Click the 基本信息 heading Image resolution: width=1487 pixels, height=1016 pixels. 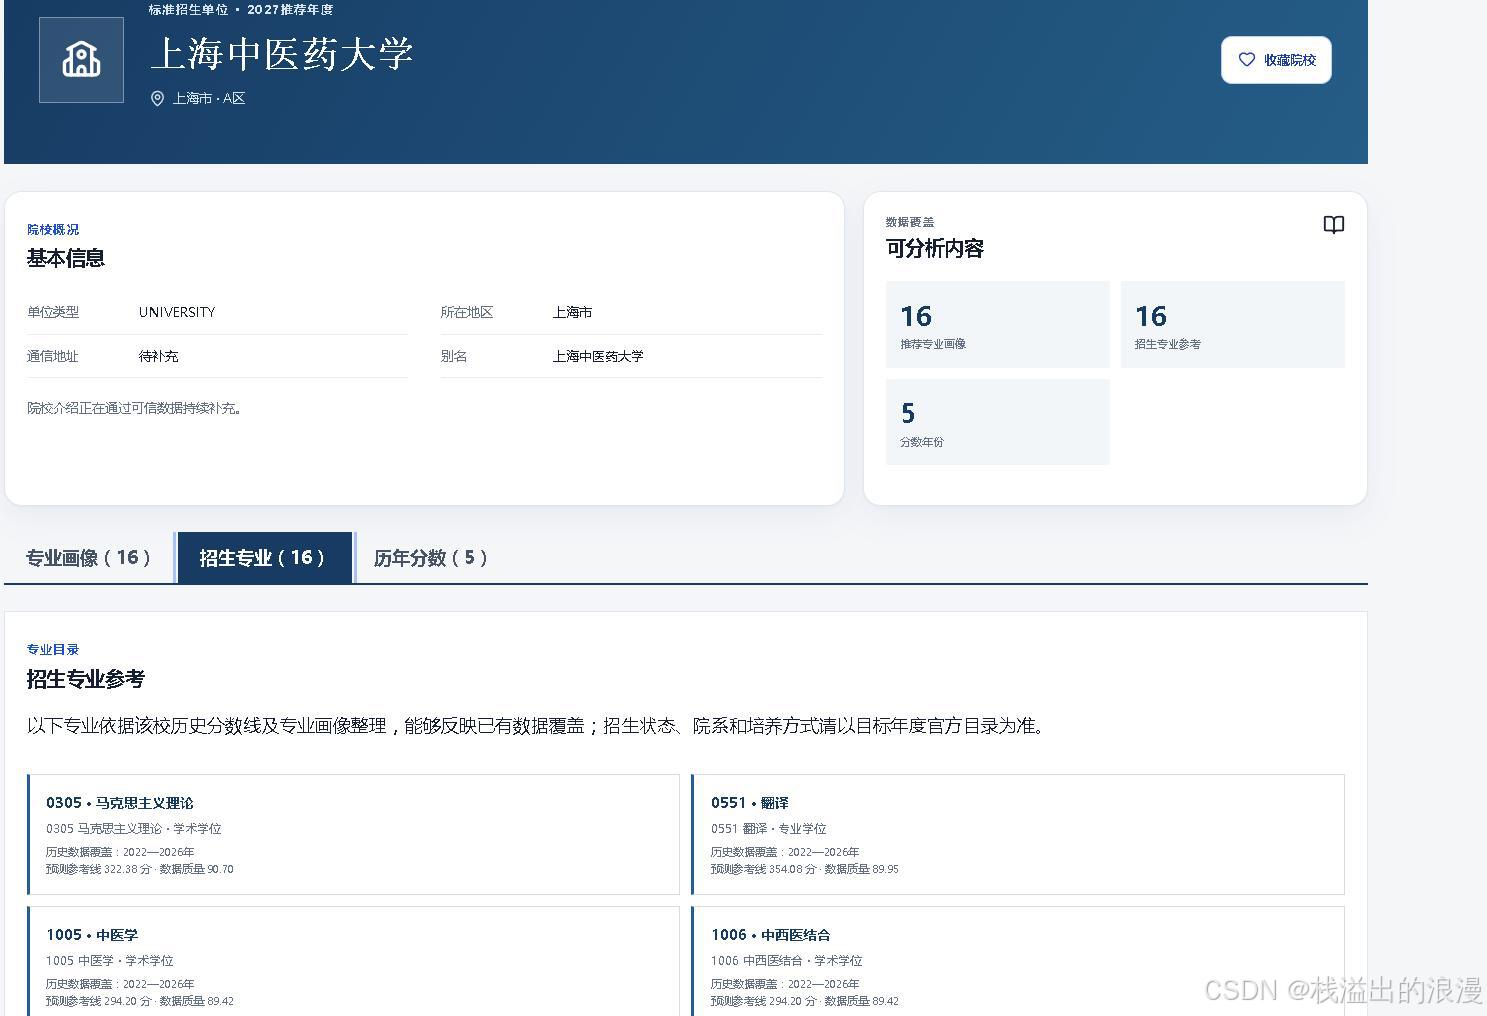(66, 258)
